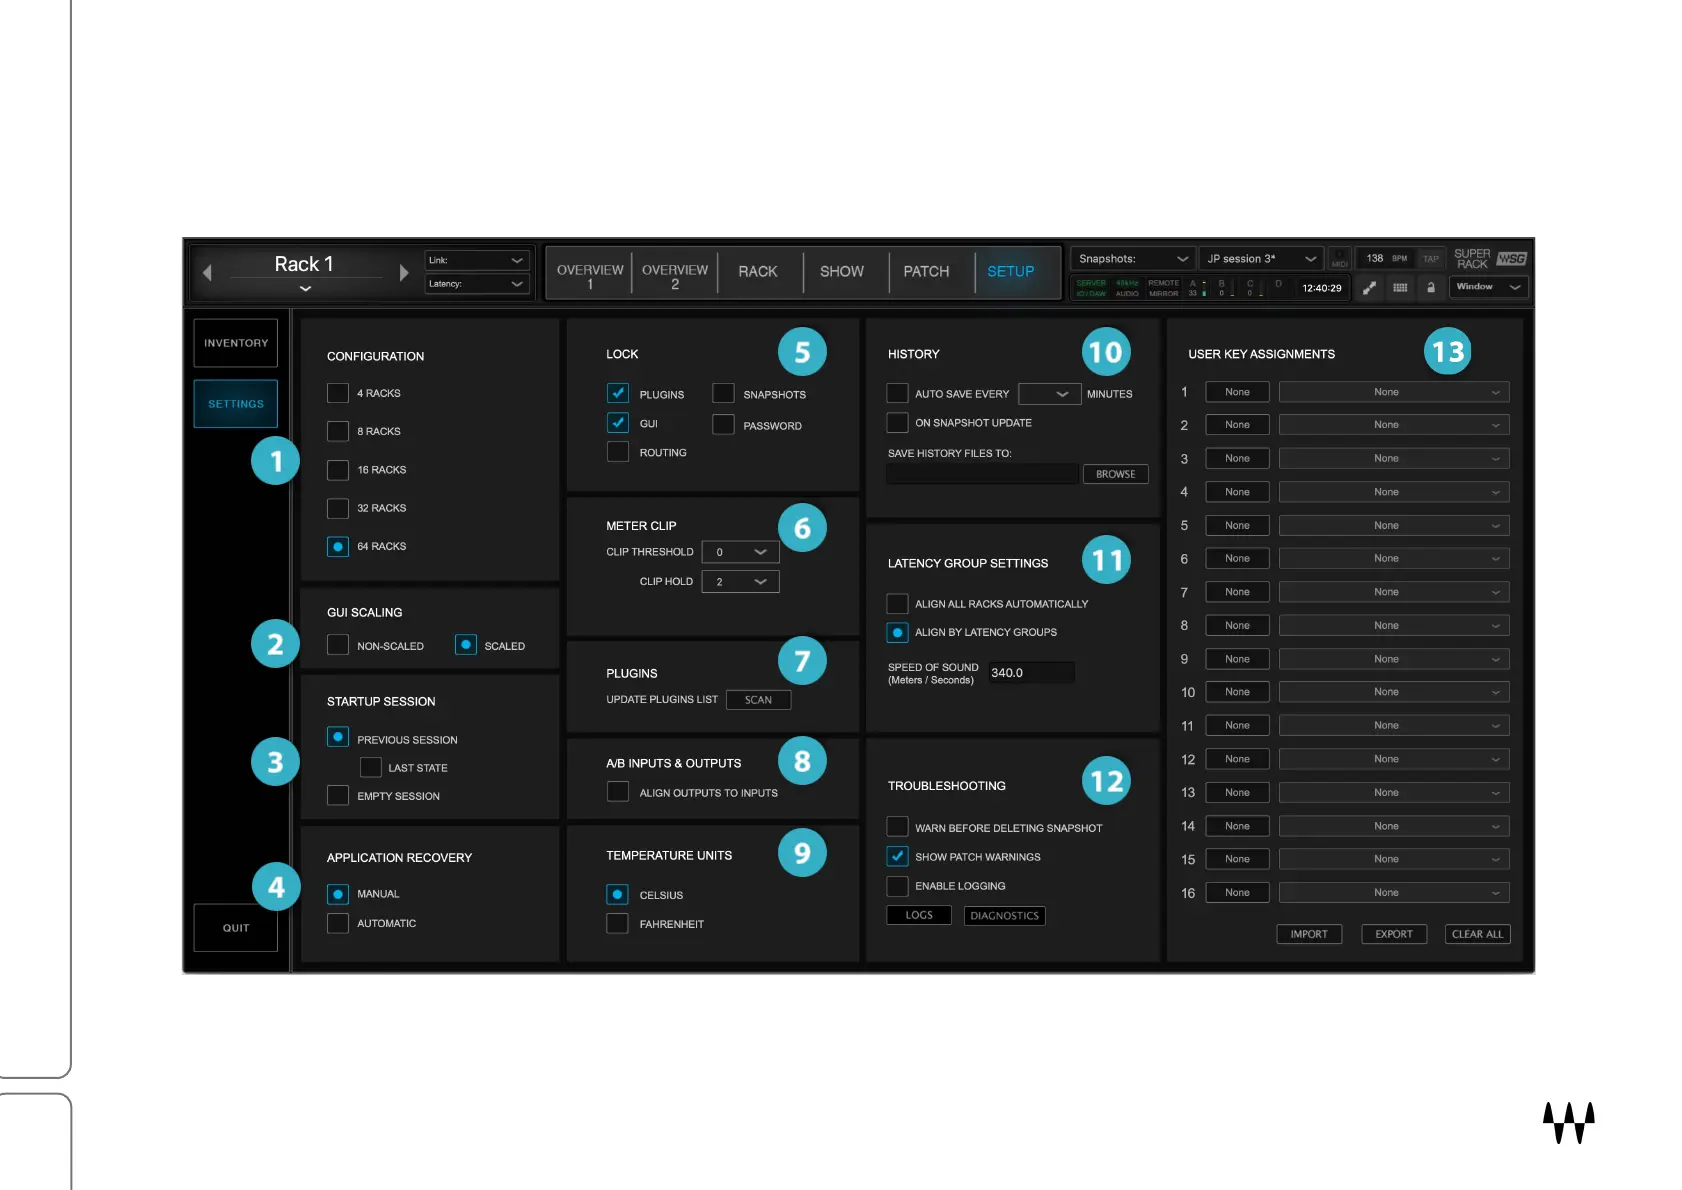
Task: Go to next rack with right arrow
Action: [x=404, y=272]
